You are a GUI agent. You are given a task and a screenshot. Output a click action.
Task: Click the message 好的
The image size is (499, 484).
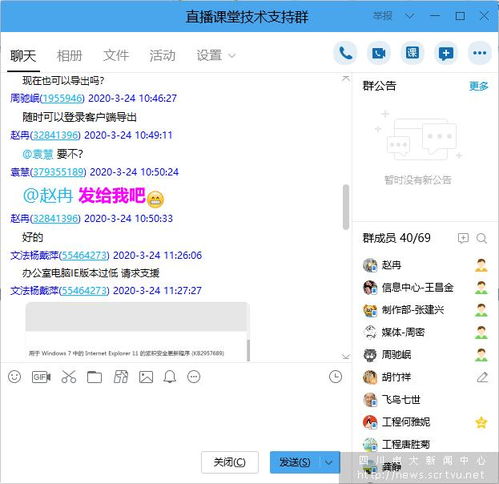point(33,238)
